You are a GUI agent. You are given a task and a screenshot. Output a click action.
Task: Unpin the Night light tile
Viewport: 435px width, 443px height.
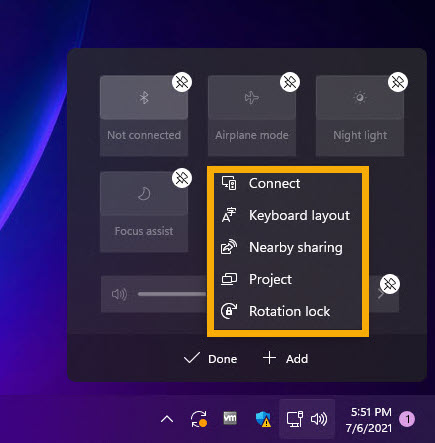(398, 82)
